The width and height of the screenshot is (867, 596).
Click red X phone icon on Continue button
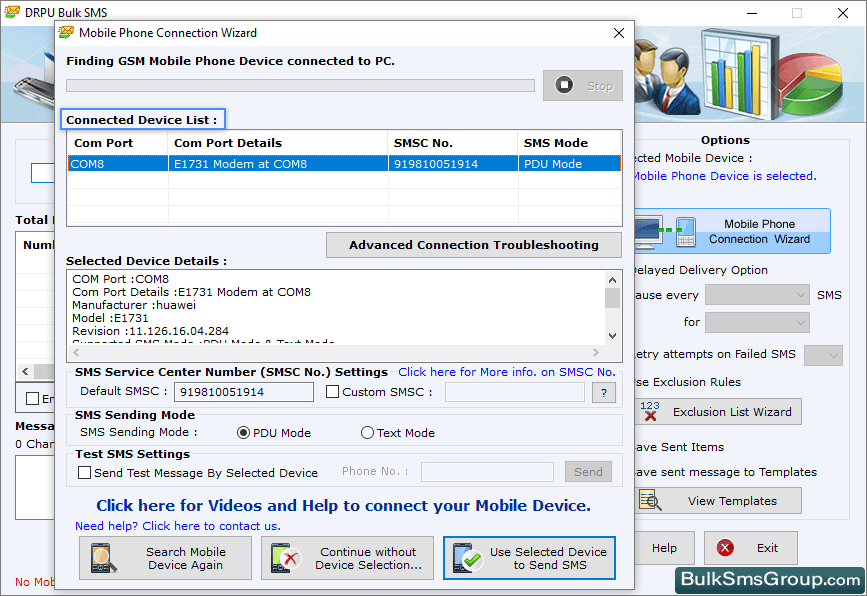pyautogui.click(x=285, y=558)
